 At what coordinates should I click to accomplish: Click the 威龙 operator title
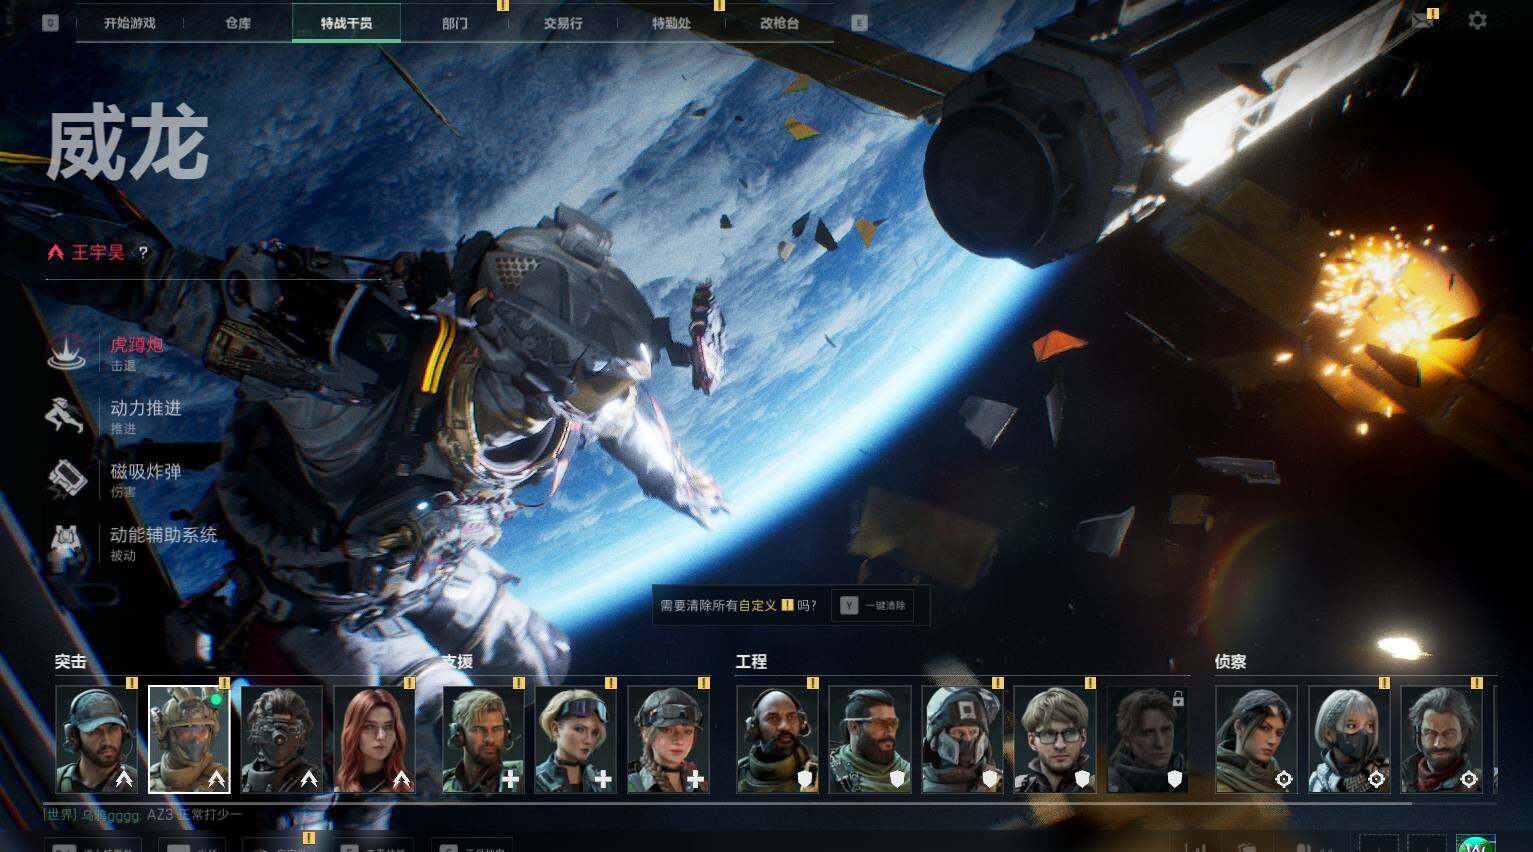pyautogui.click(x=128, y=145)
